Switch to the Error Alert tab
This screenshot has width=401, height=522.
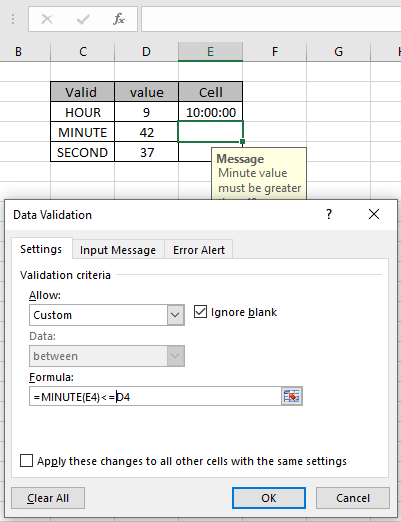[199, 250]
